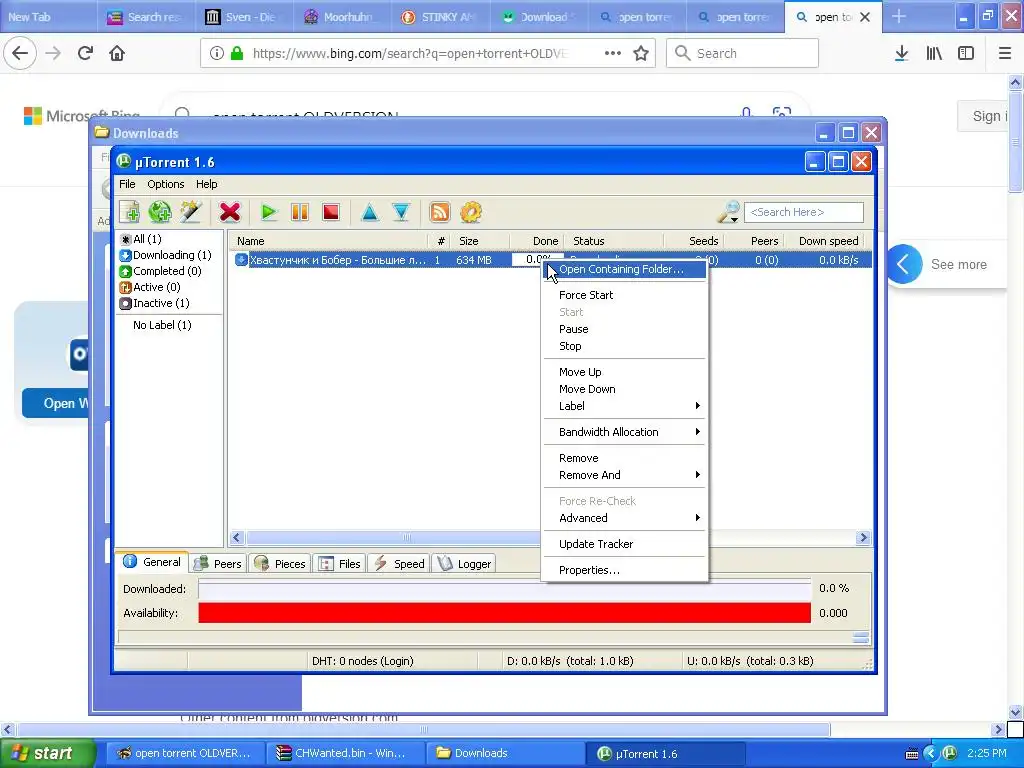The image size is (1024, 768).
Task: Switch to the Files tab
Action: click(x=339, y=564)
